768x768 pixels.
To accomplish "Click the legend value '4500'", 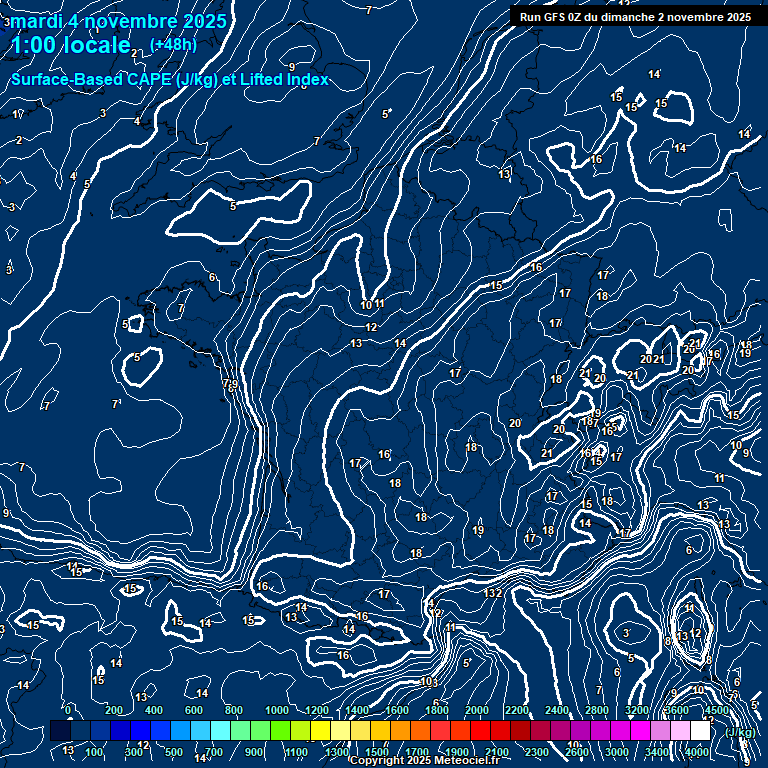I will pos(717,710).
